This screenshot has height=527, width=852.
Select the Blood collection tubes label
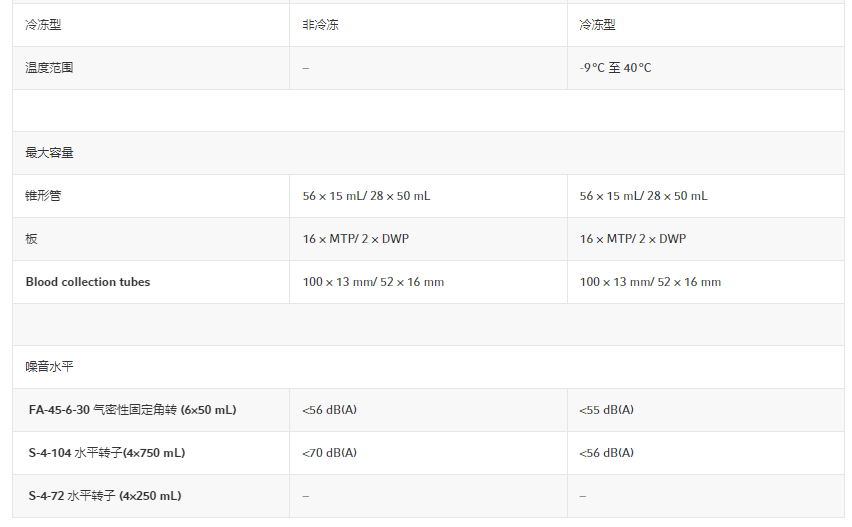[88, 282]
